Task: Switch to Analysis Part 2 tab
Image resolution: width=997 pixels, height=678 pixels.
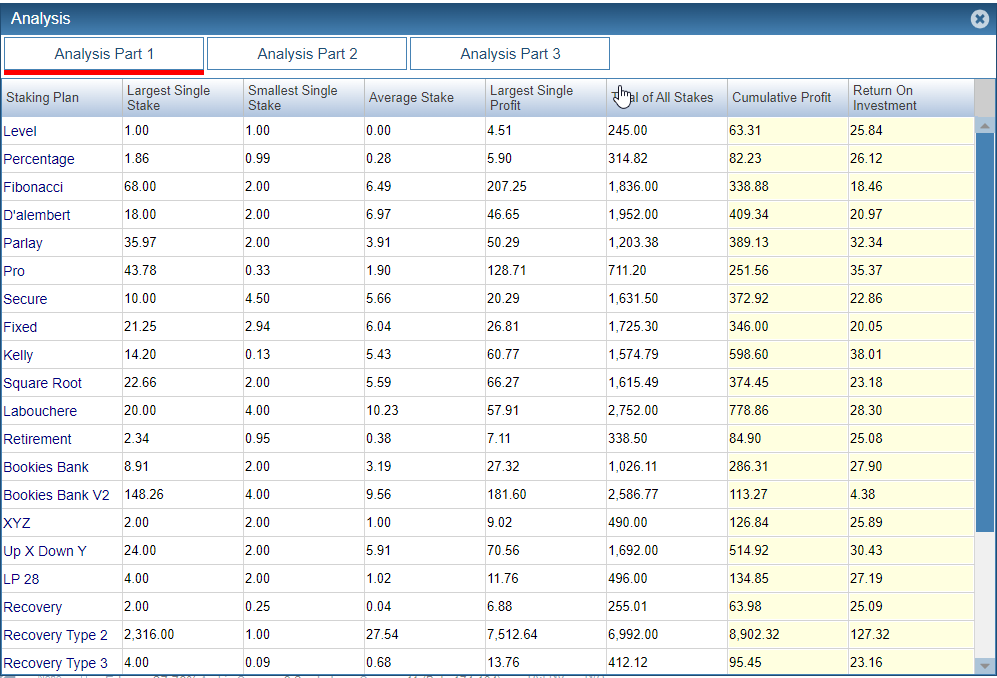Action: pos(307,54)
